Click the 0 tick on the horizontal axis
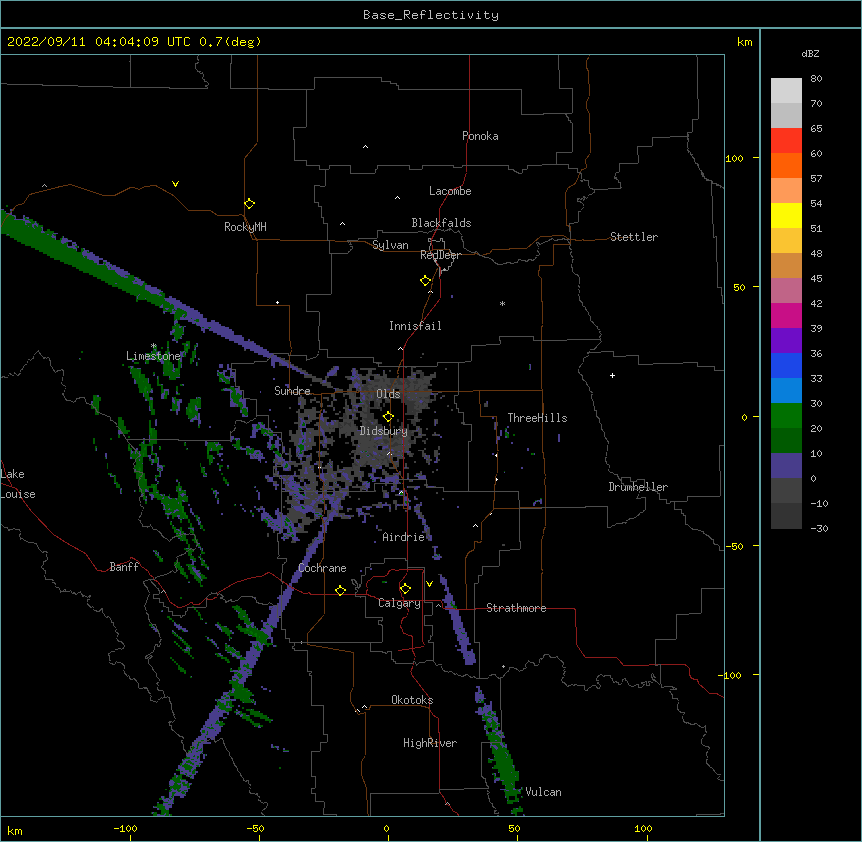This screenshot has width=862, height=842. pyautogui.click(x=386, y=828)
